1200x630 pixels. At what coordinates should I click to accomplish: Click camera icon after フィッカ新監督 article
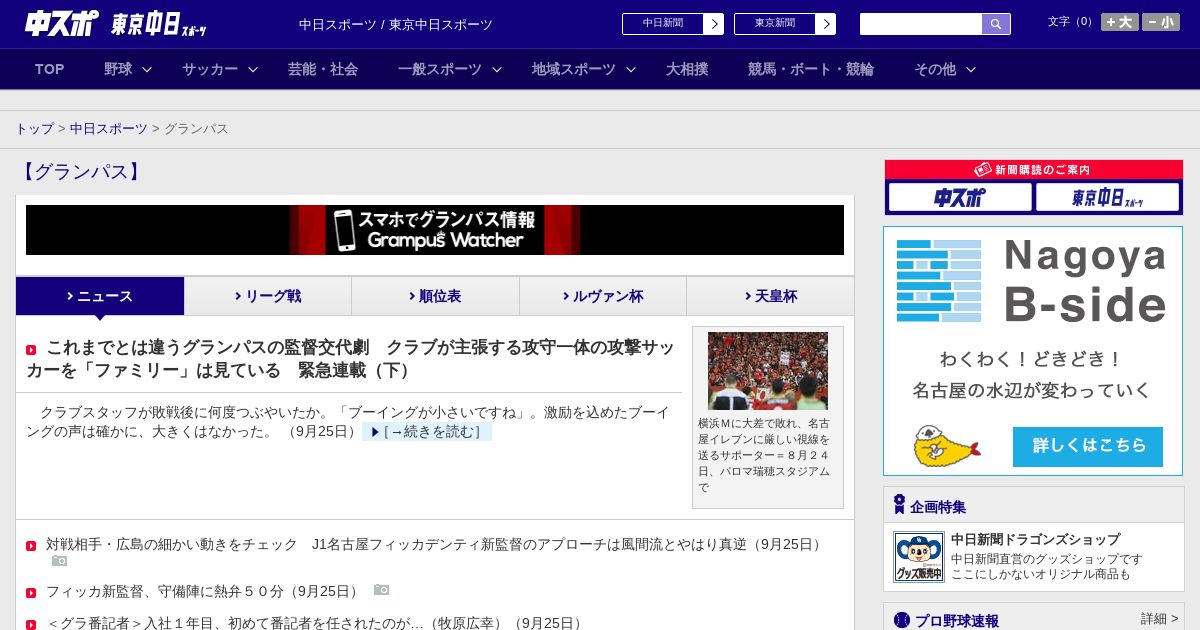(381, 590)
